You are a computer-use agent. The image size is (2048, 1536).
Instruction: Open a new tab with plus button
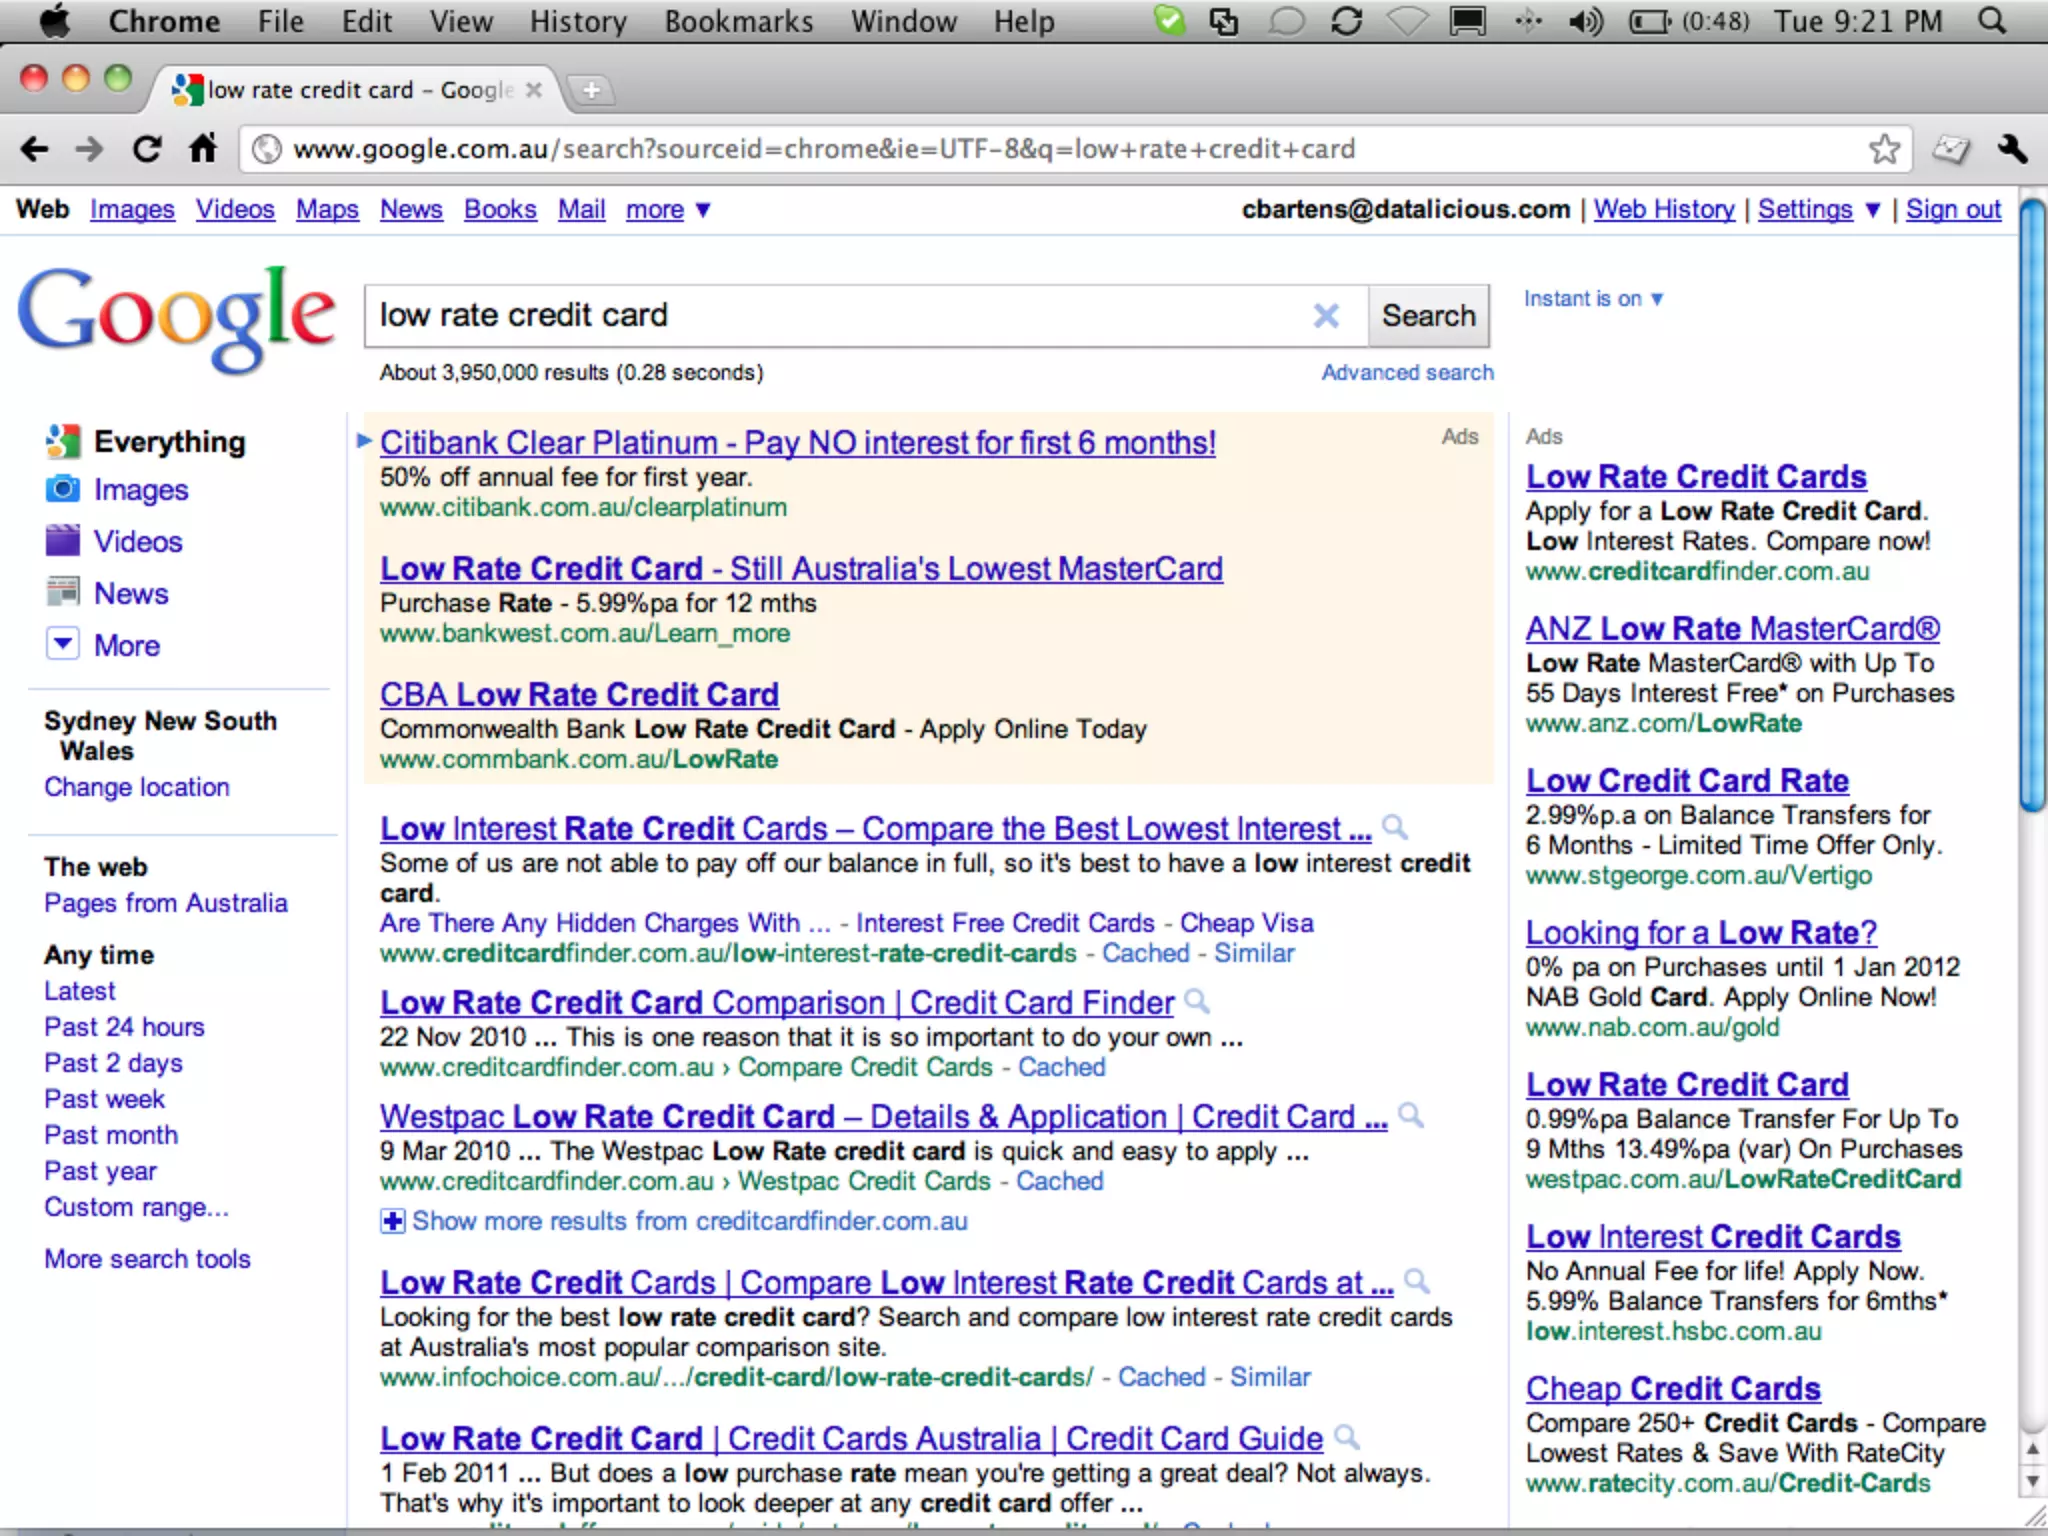pos(591,91)
